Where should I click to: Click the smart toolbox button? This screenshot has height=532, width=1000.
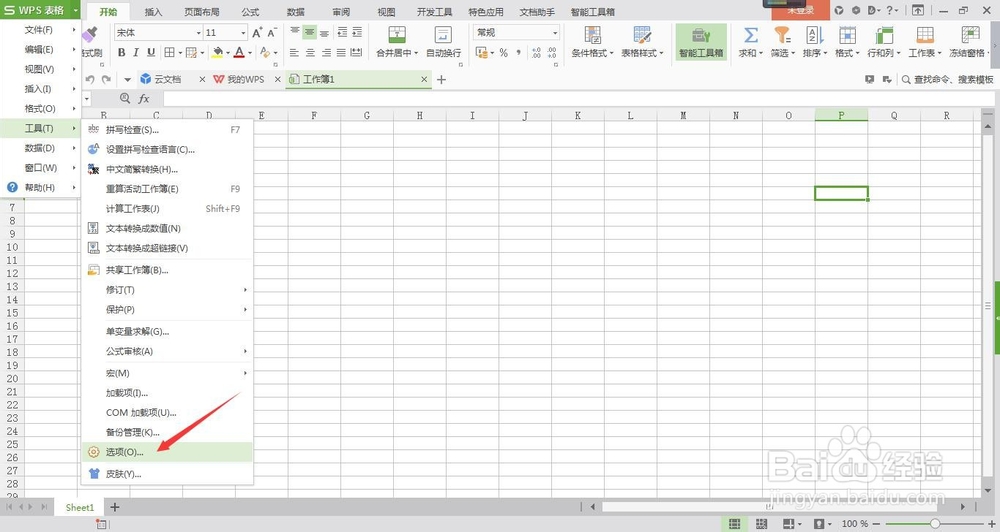[701, 42]
